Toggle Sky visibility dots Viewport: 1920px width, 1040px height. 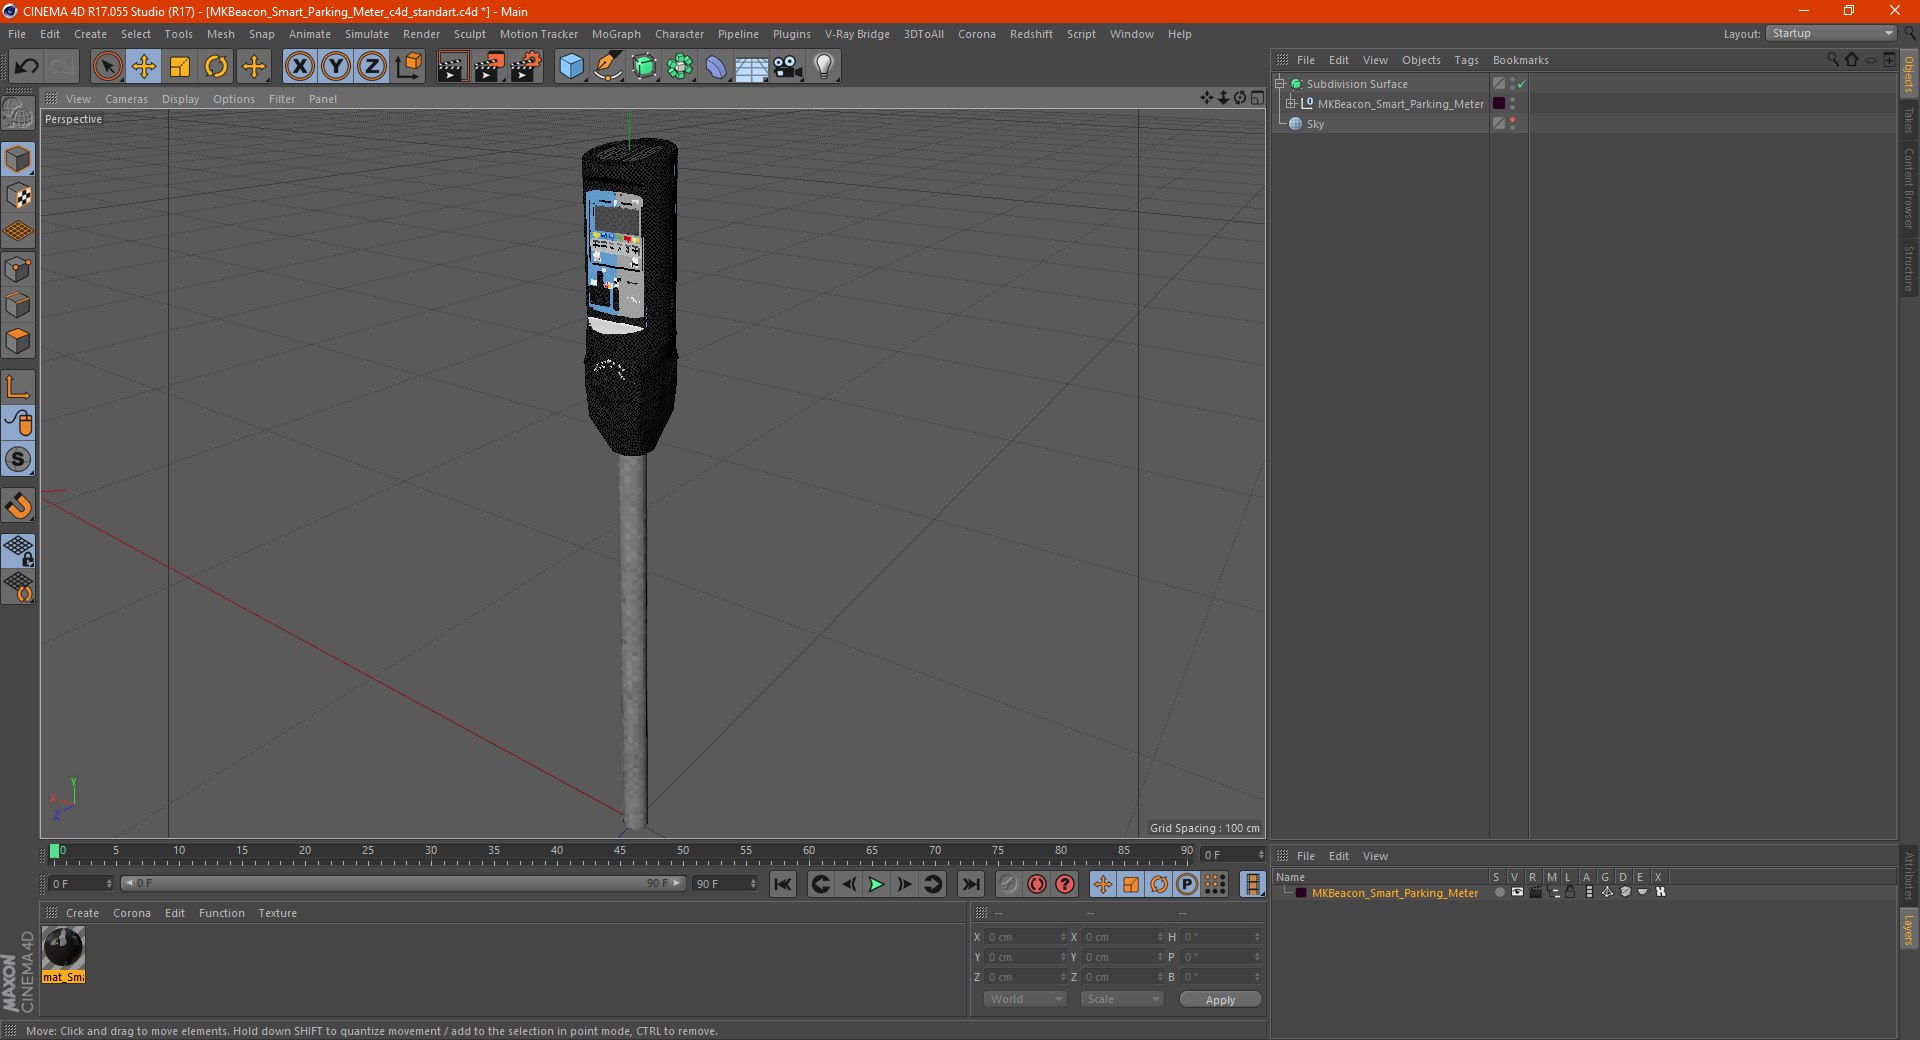[x=1512, y=124]
